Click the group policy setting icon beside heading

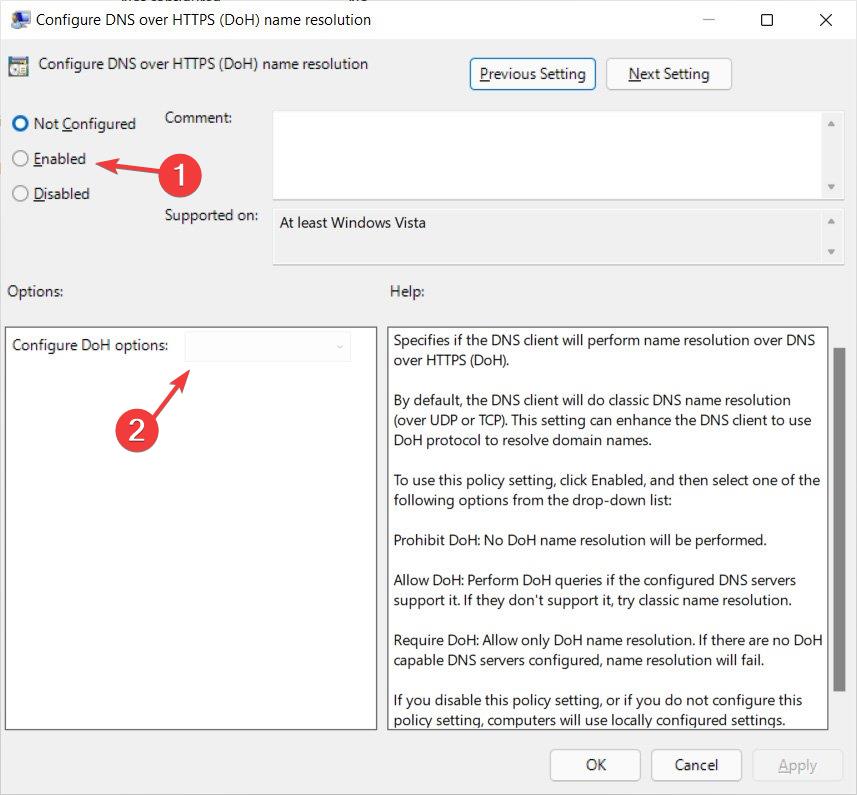coord(17,64)
